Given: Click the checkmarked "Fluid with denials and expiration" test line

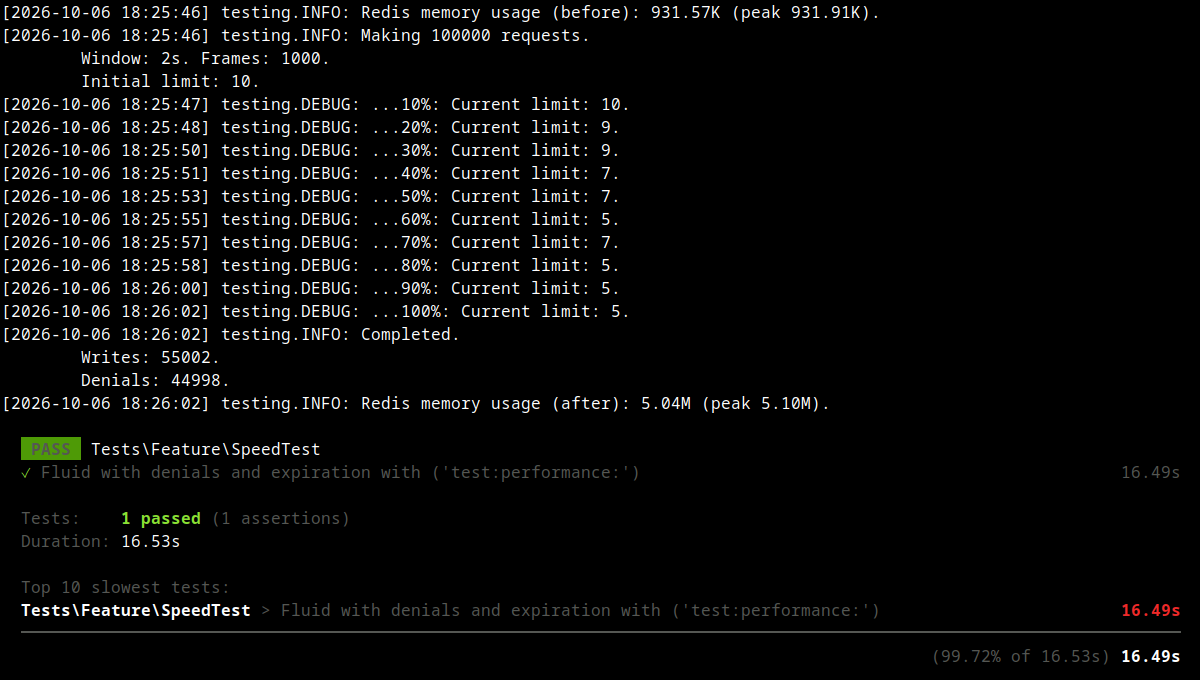Looking at the screenshot, I should [x=330, y=473].
